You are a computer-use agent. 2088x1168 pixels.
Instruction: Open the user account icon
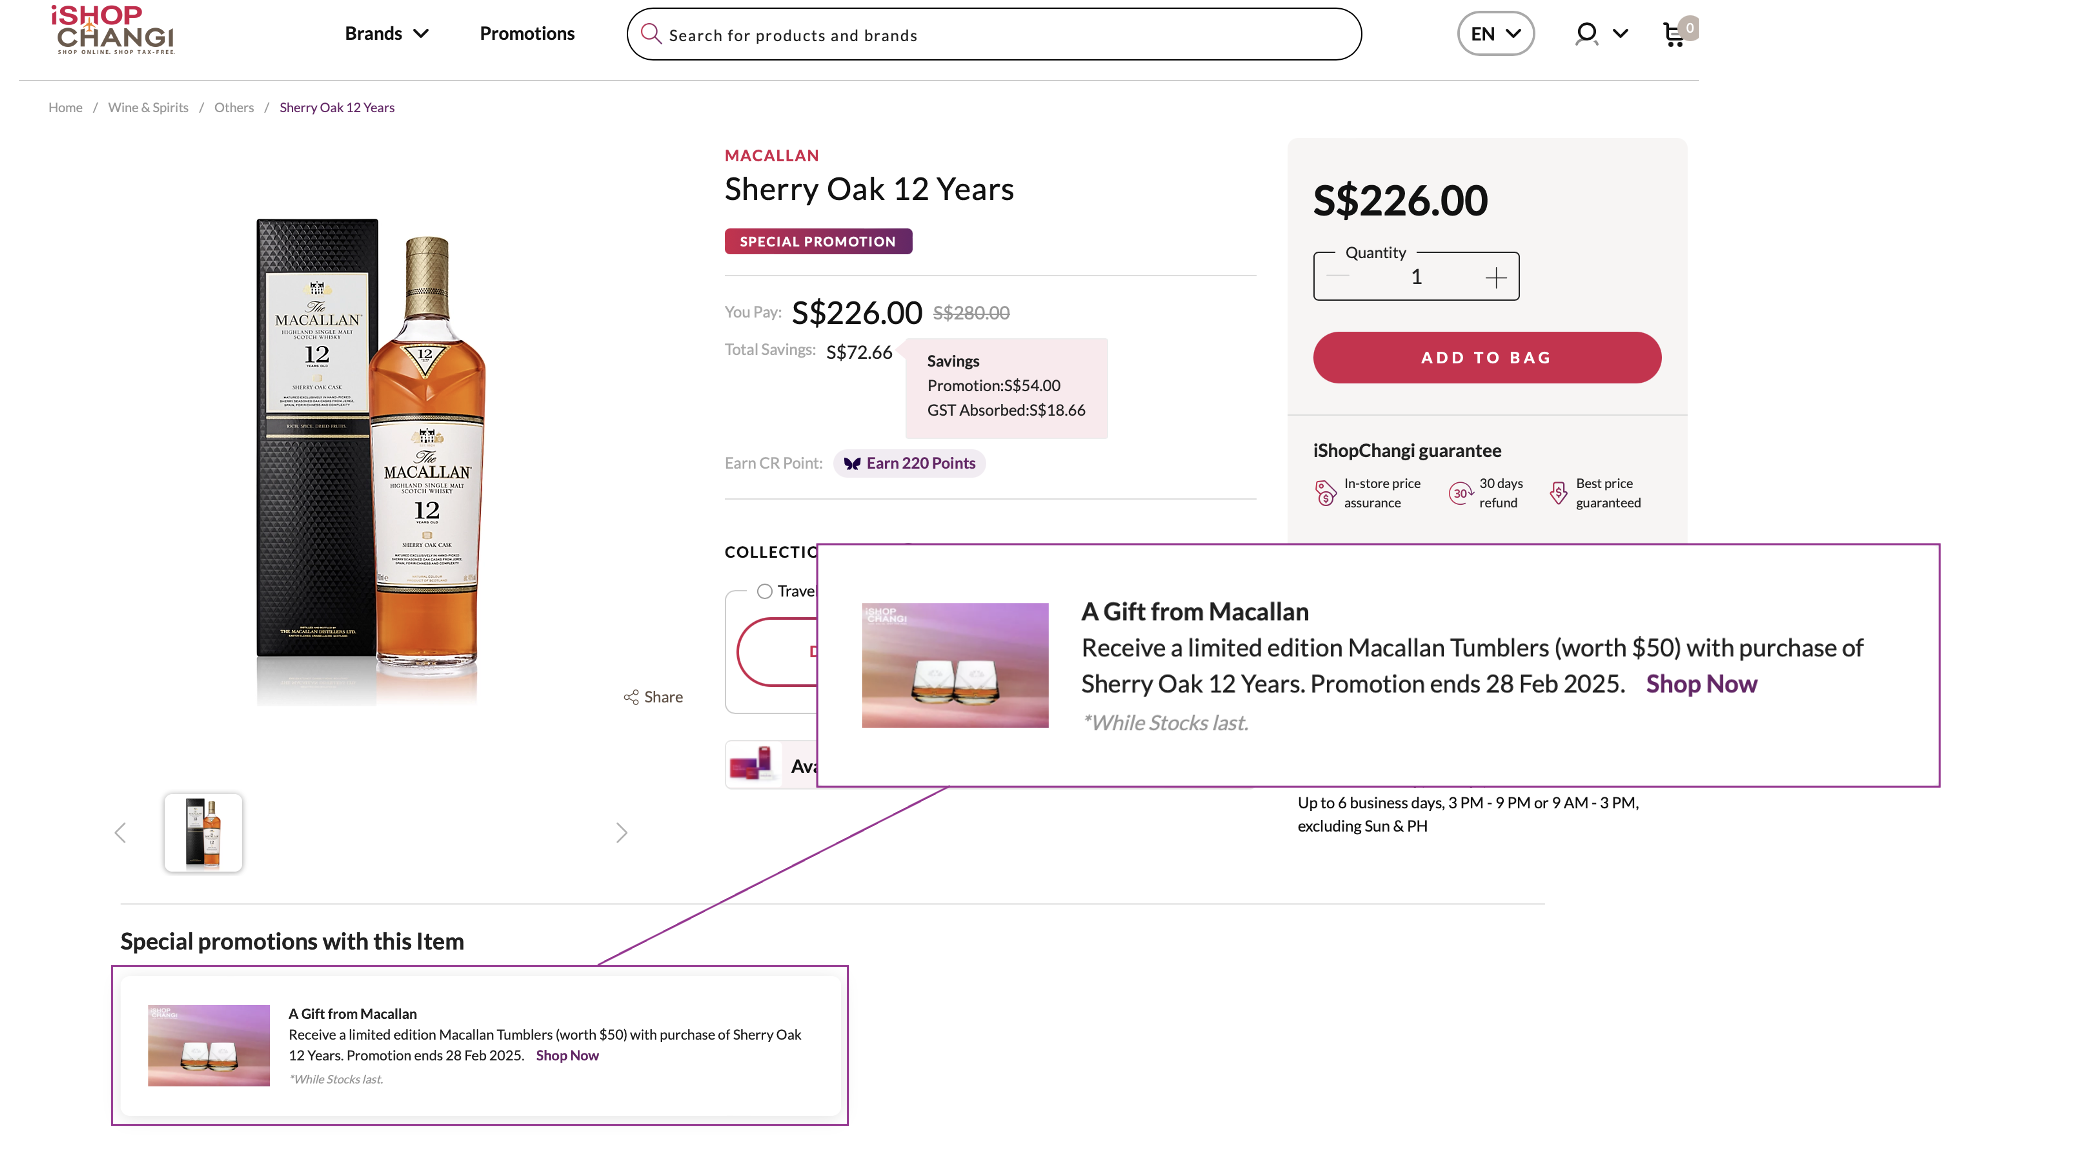pos(1586,34)
